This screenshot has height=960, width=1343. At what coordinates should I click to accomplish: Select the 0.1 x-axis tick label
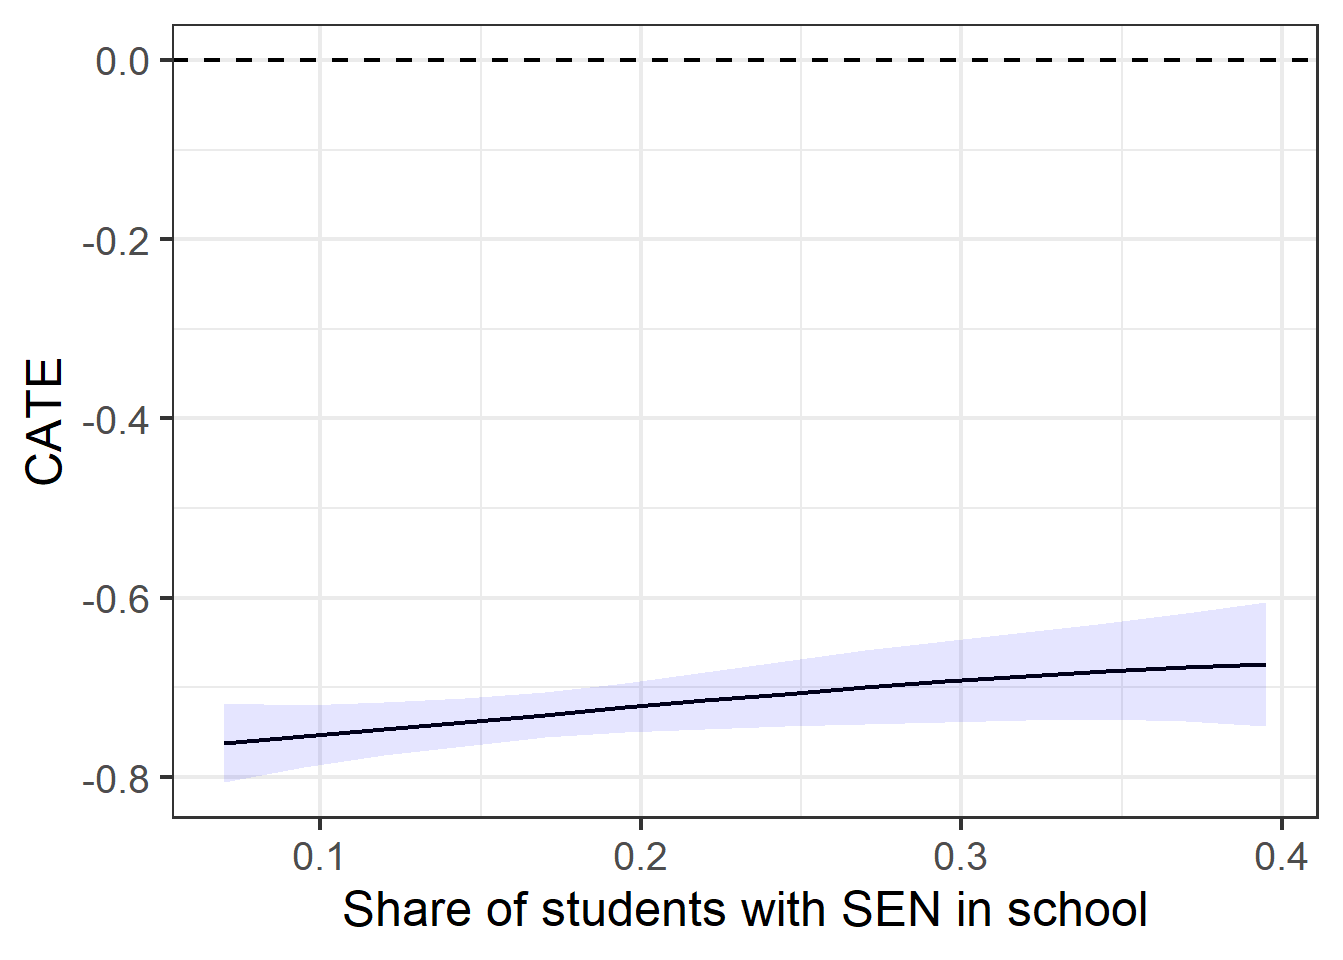click(319, 857)
